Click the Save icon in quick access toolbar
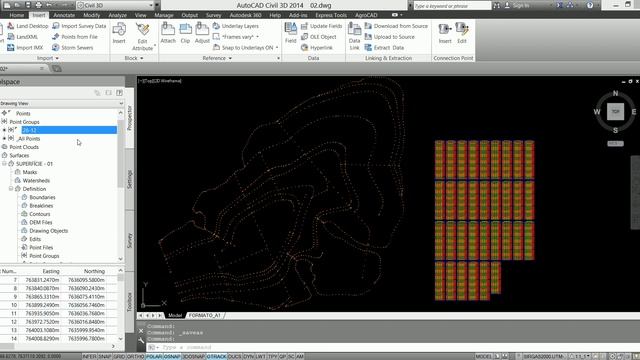Image resolution: width=640 pixels, height=360 pixels. pyautogui.click(x=28, y=5)
